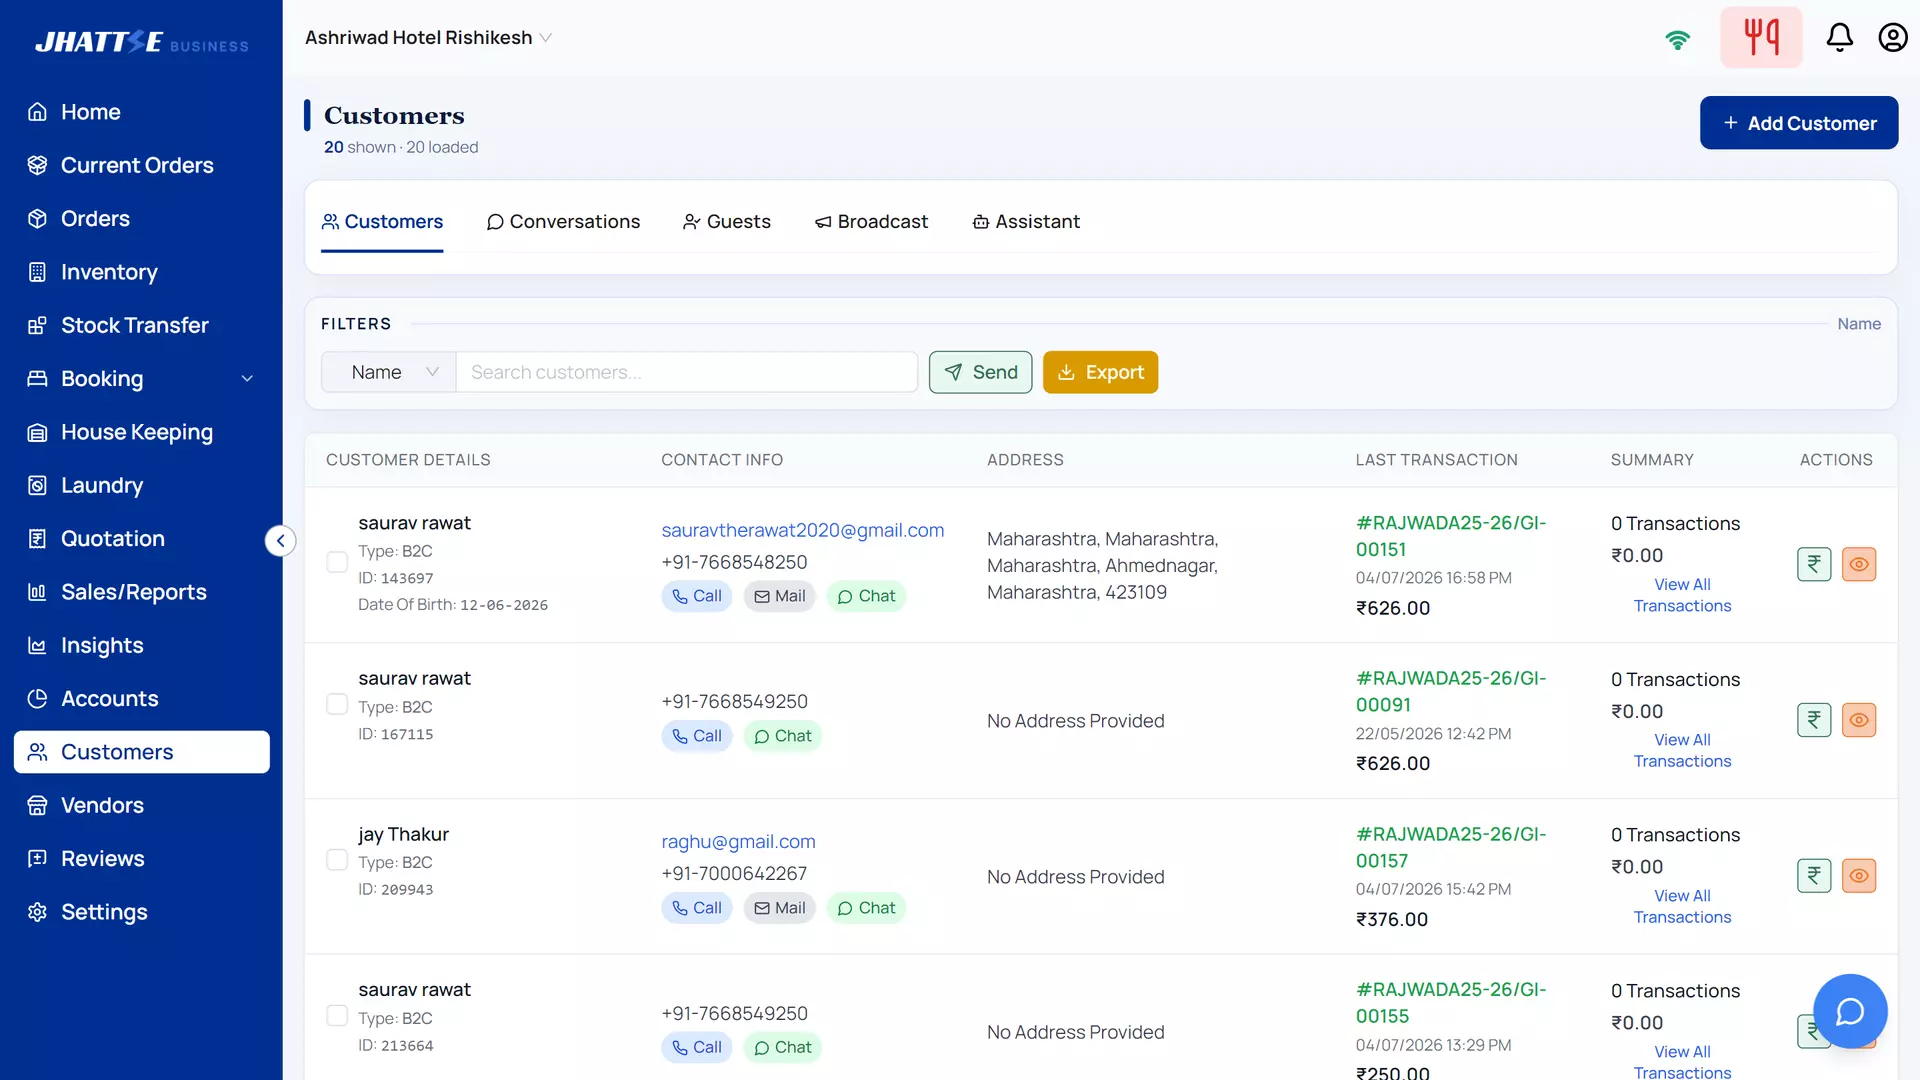Image resolution: width=1920 pixels, height=1080 pixels.
Task: Check the wifi connection status icon
Action: [1677, 39]
